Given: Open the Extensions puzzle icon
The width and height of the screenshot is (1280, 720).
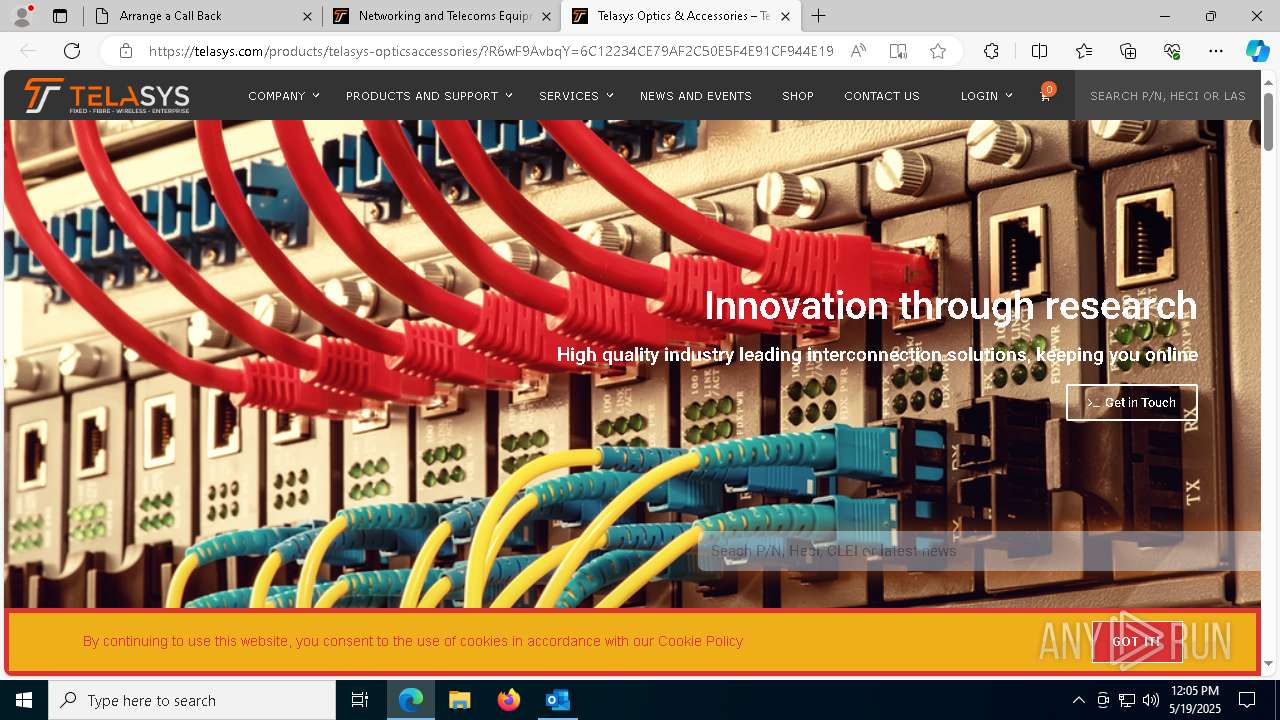Looking at the screenshot, I should point(991,51).
